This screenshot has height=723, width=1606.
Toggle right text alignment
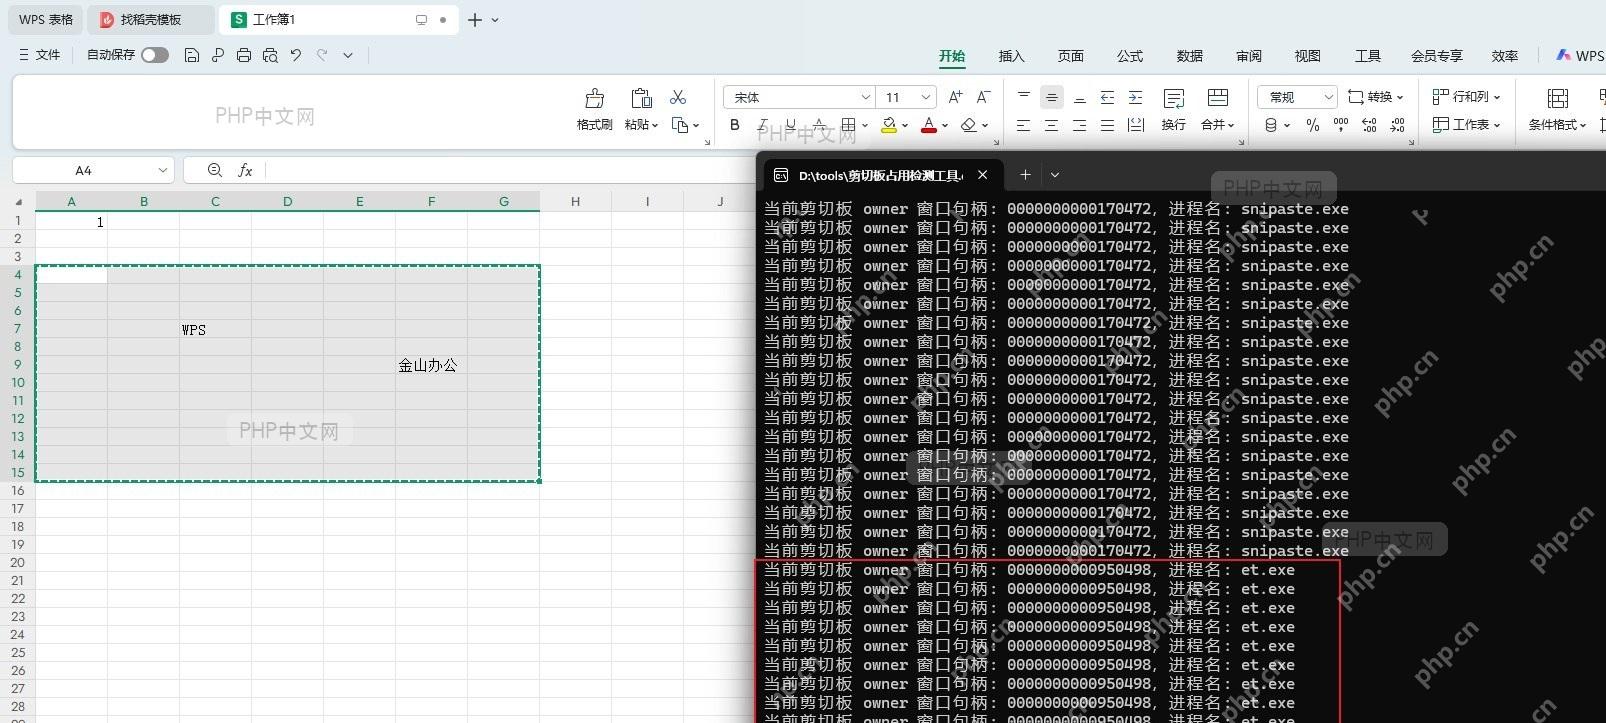[x=1079, y=125]
